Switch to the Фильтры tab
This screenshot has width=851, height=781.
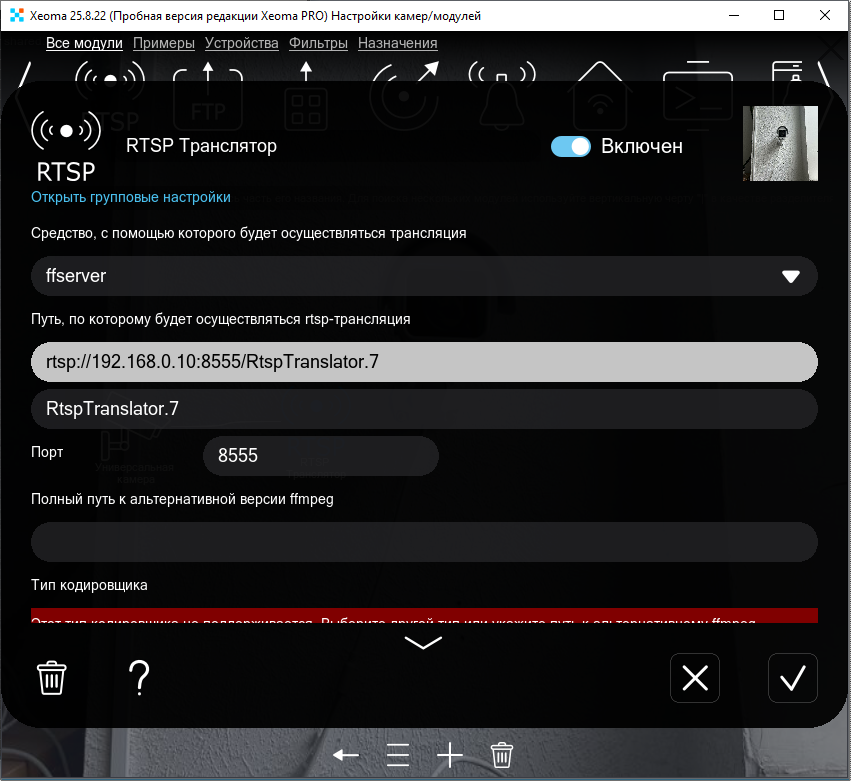[318, 43]
